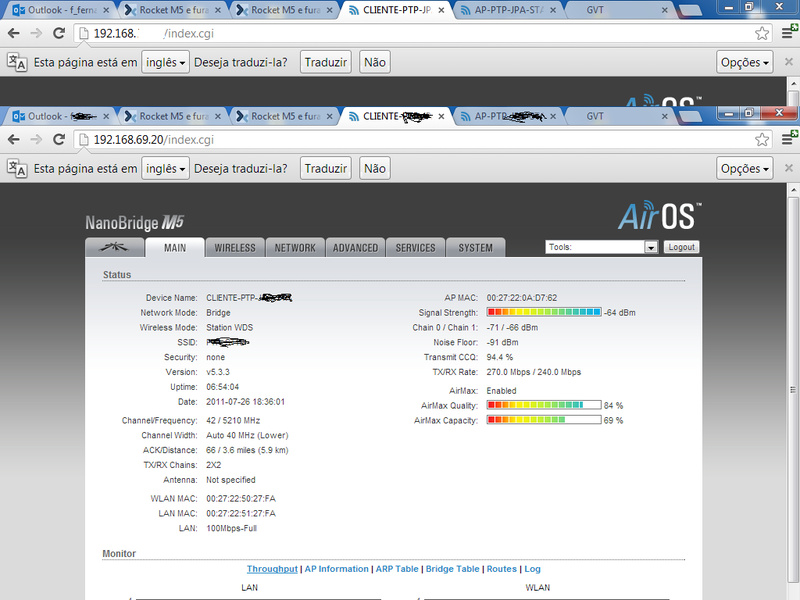The width and height of the screenshot is (800, 600).
Task: Click Não in front window translate bar
Action: (x=374, y=168)
